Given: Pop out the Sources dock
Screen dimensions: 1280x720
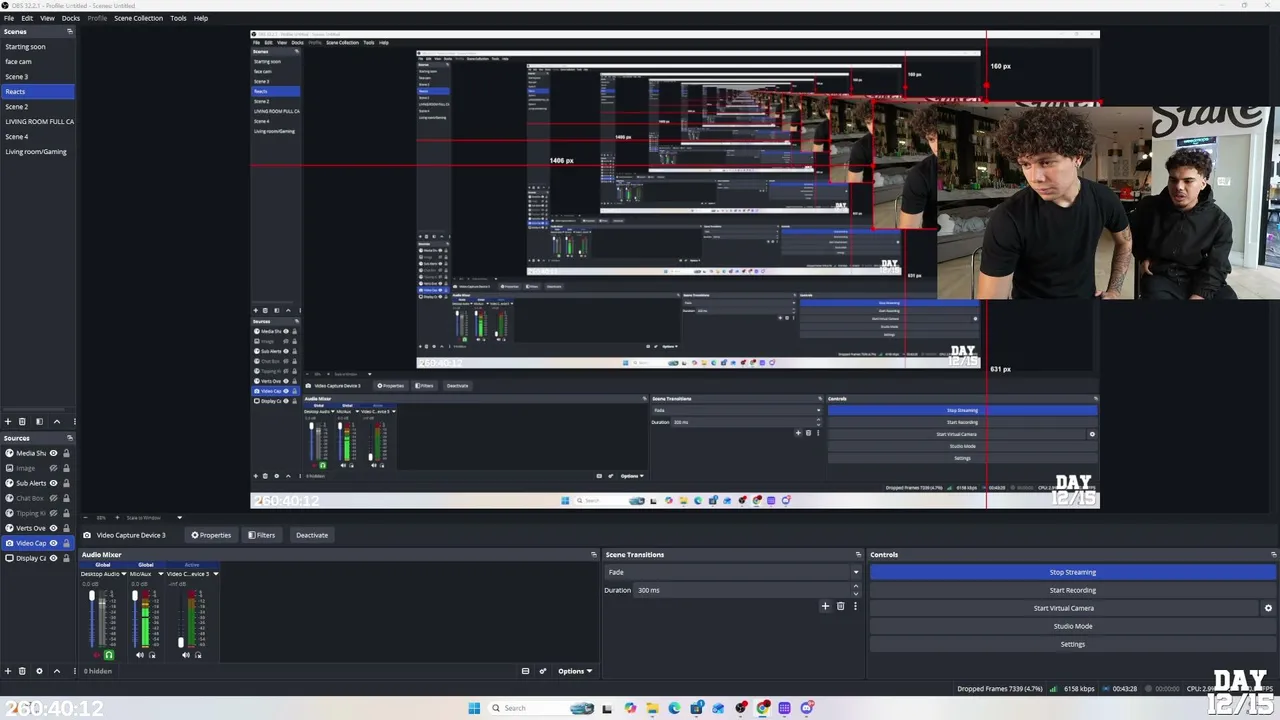Looking at the screenshot, I should click(x=70, y=438).
